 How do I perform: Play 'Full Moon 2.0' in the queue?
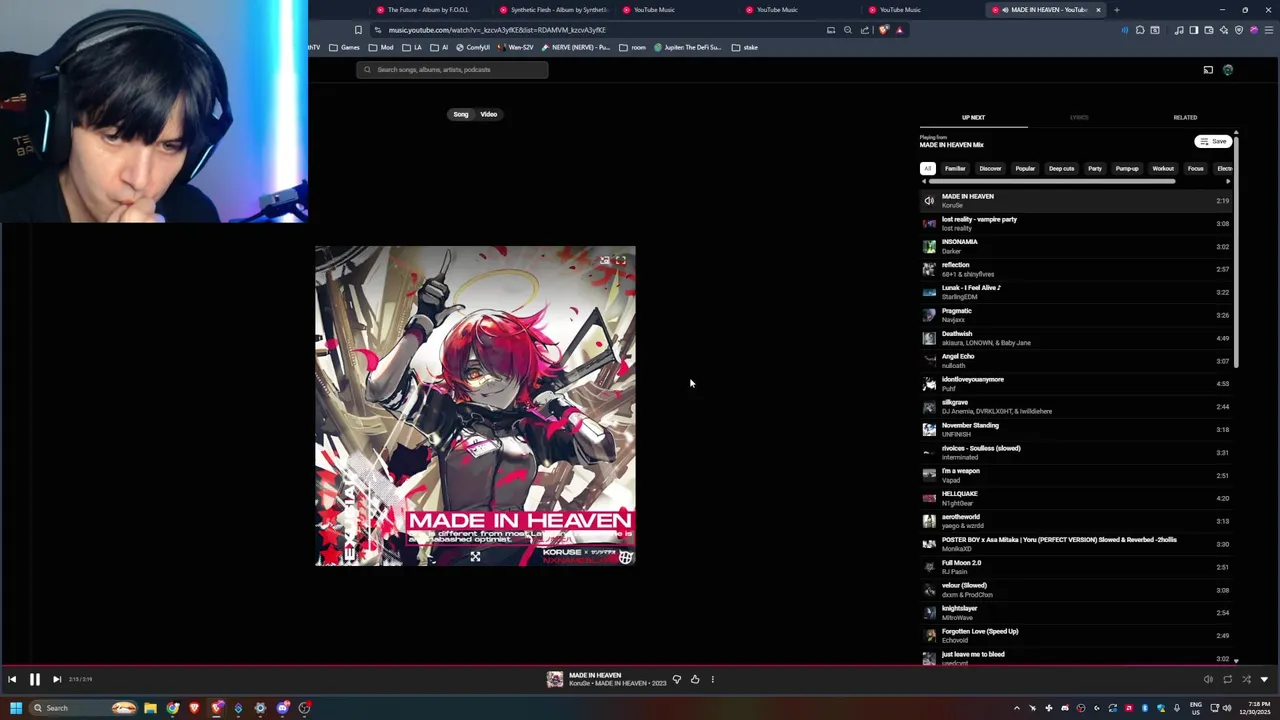click(1076, 567)
